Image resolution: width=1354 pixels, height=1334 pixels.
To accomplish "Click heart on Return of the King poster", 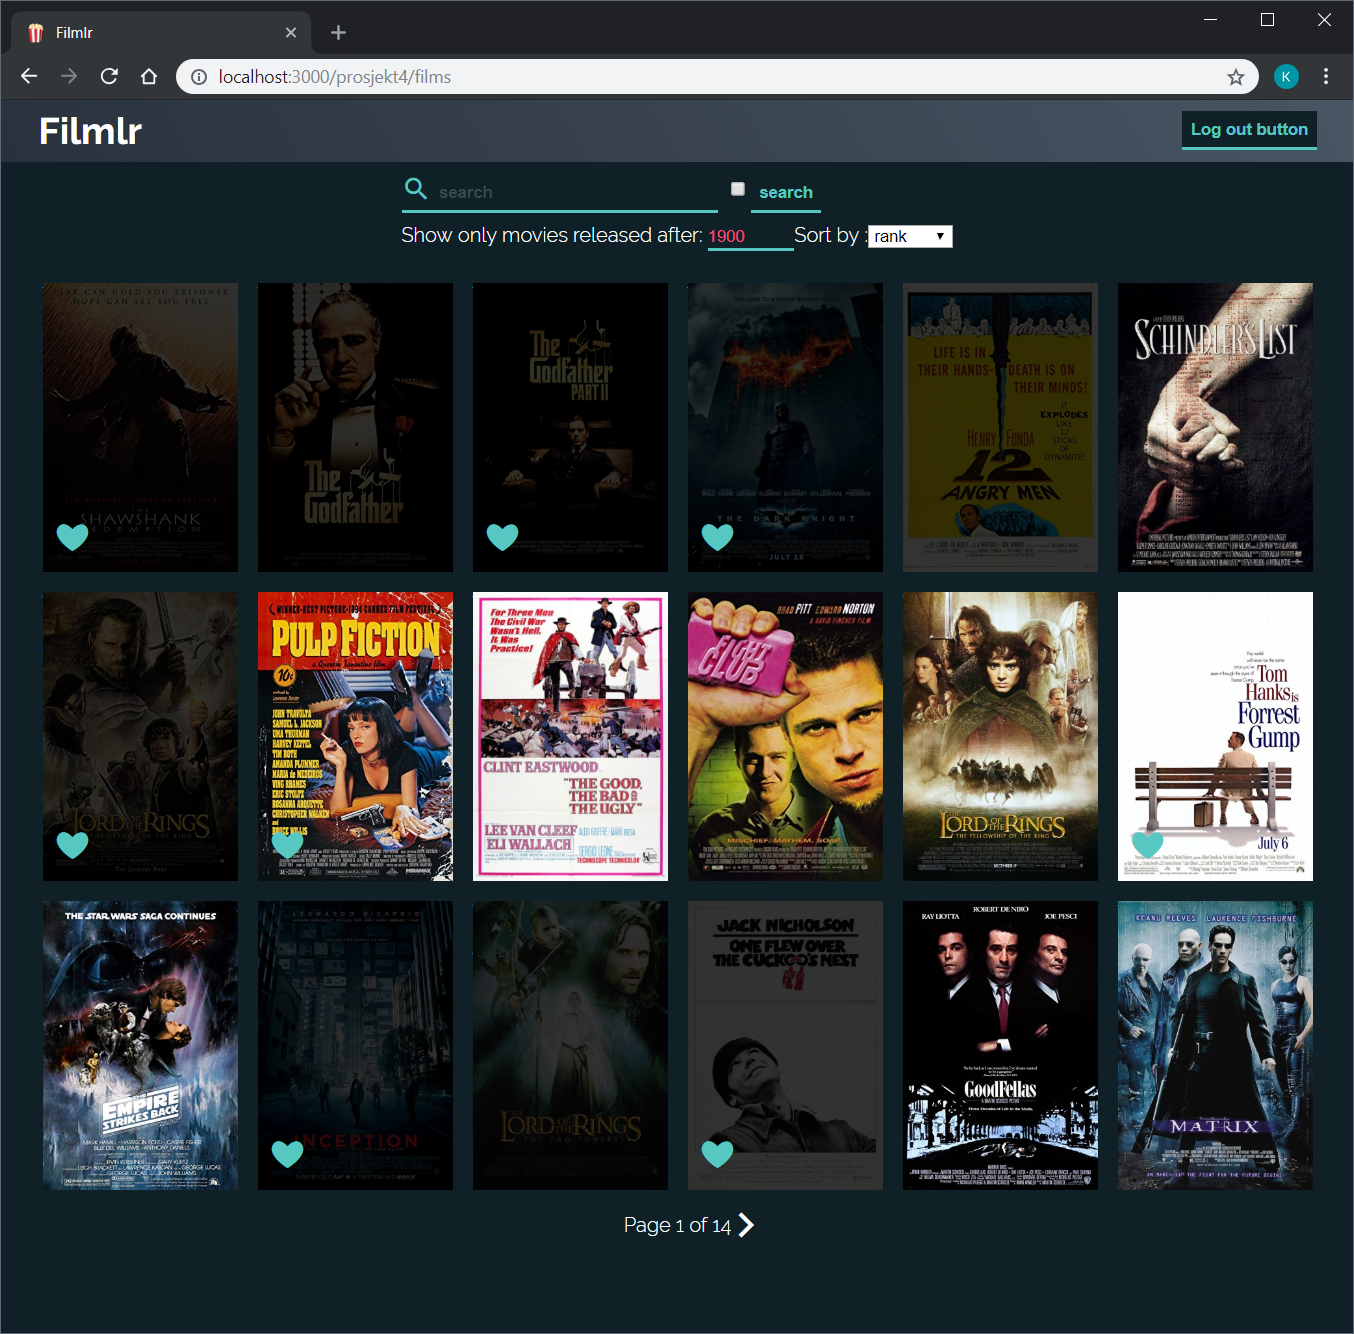I will 72,845.
